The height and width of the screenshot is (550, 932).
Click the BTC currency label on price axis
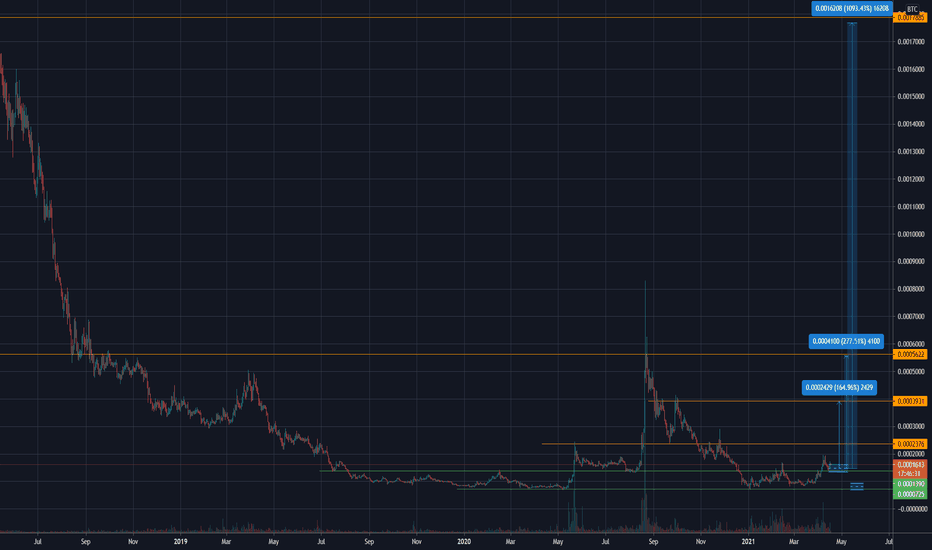click(x=912, y=9)
